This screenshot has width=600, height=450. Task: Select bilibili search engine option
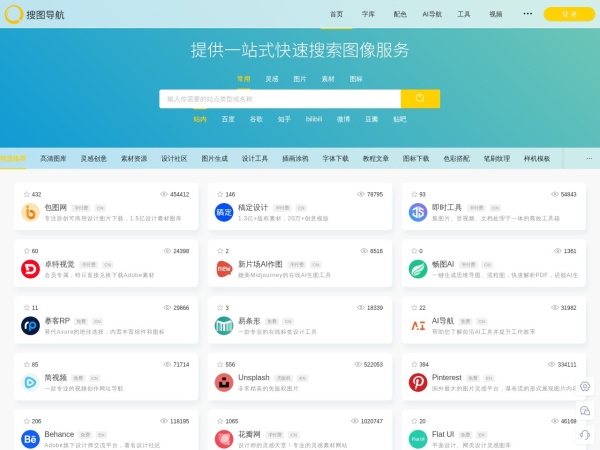tap(314, 119)
